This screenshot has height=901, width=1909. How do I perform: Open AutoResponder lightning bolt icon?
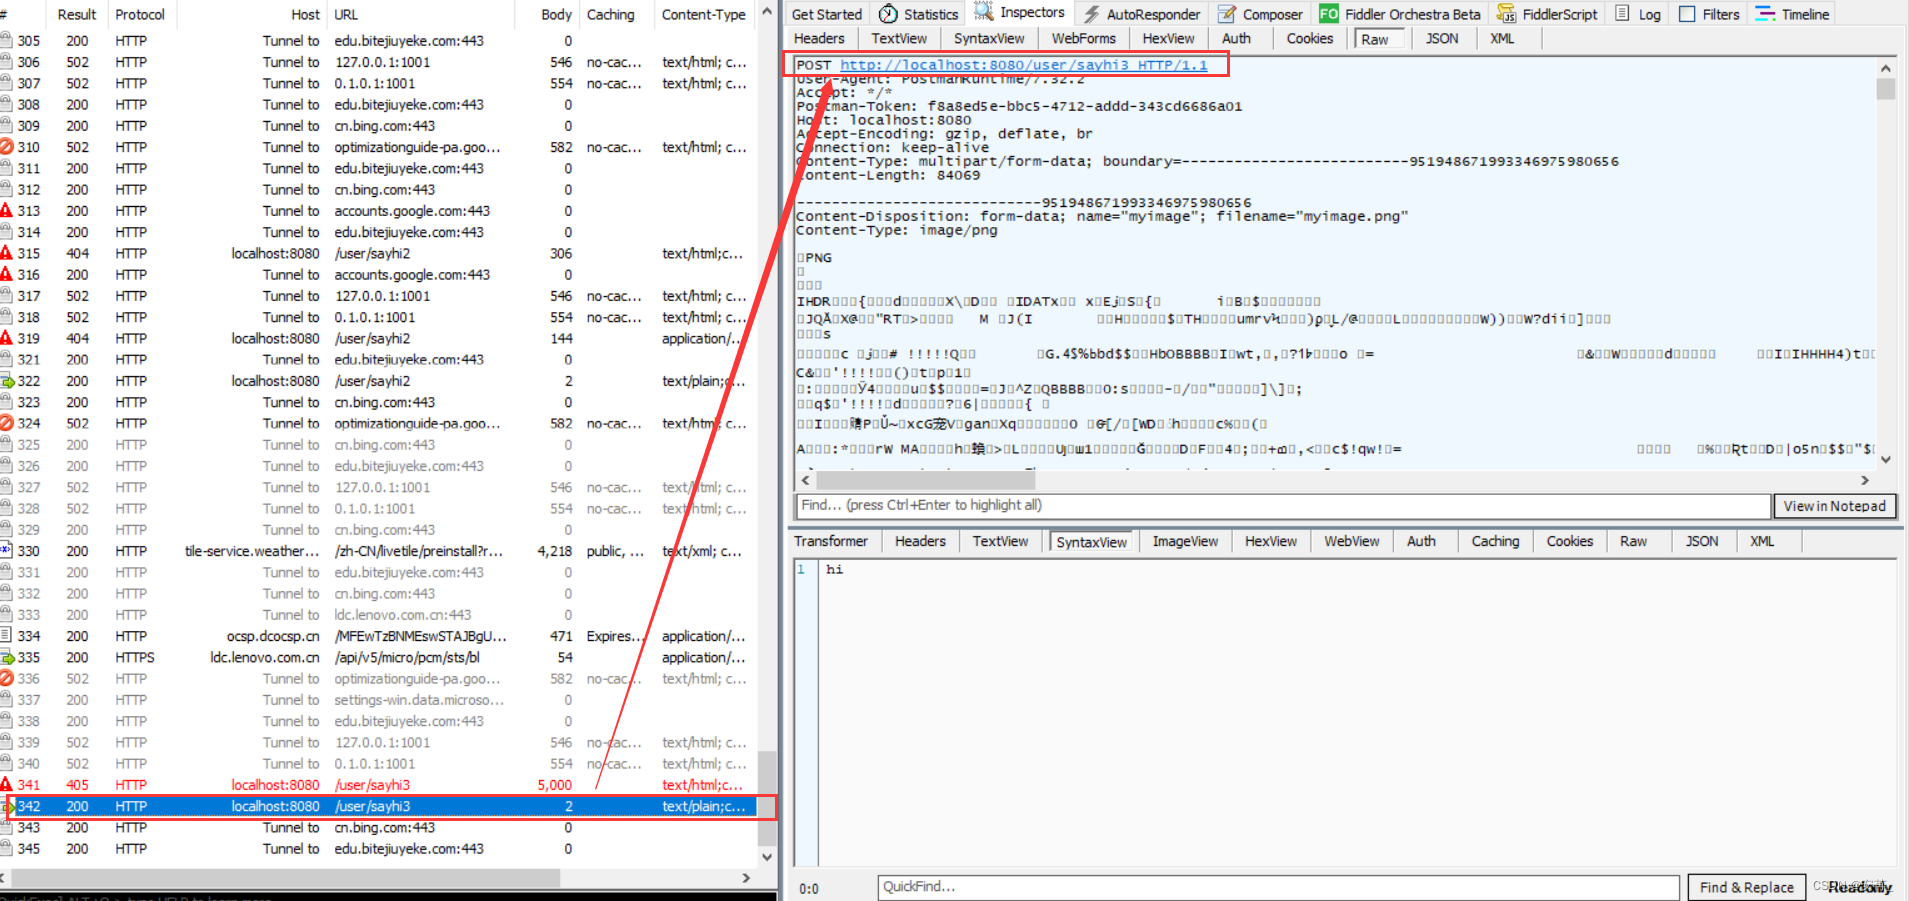pyautogui.click(x=1092, y=14)
